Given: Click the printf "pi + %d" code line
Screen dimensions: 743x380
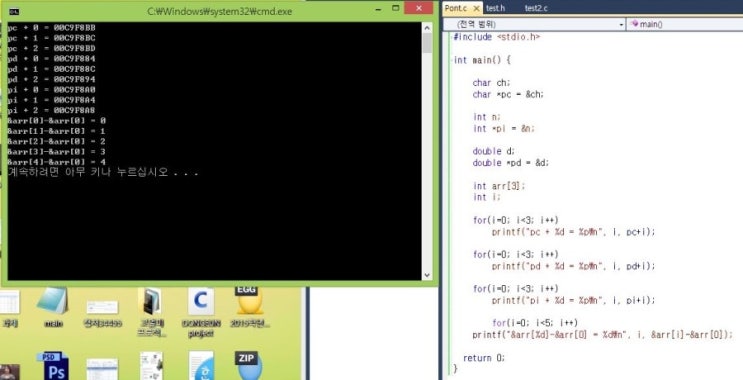Looking at the screenshot, I should click(x=573, y=300).
